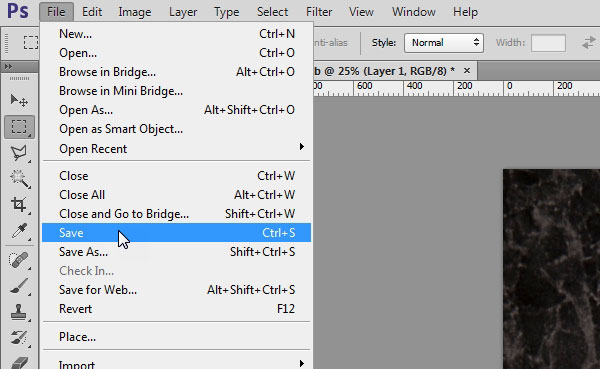Expand the Open Recent submenu
This screenshot has height=369, width=600.
click(176, 149)
